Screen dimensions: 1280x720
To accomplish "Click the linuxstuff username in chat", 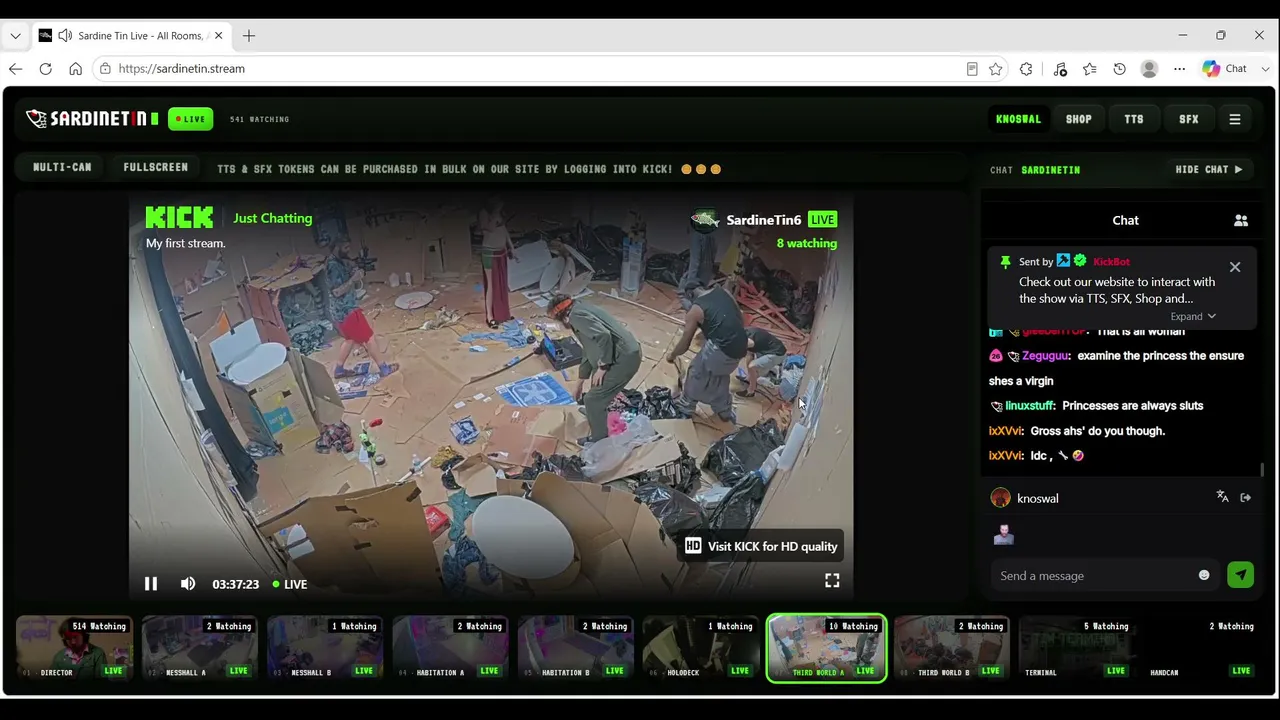I will [x=1030, y=406].
